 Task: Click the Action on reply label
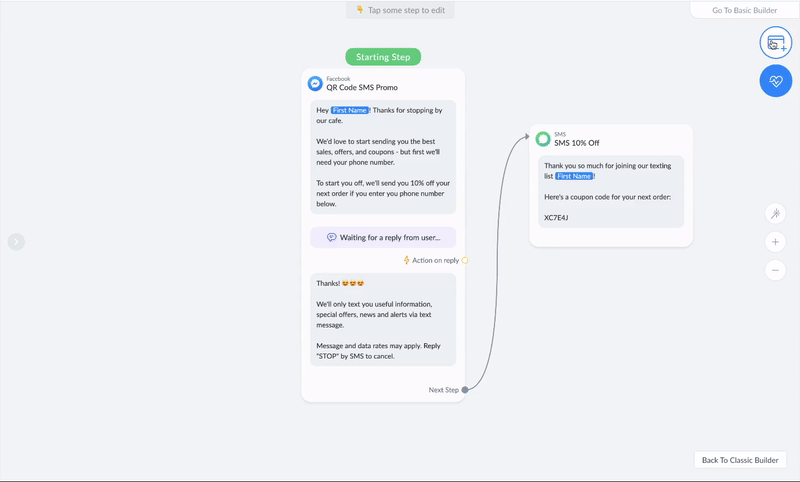[x=435, y=260]
